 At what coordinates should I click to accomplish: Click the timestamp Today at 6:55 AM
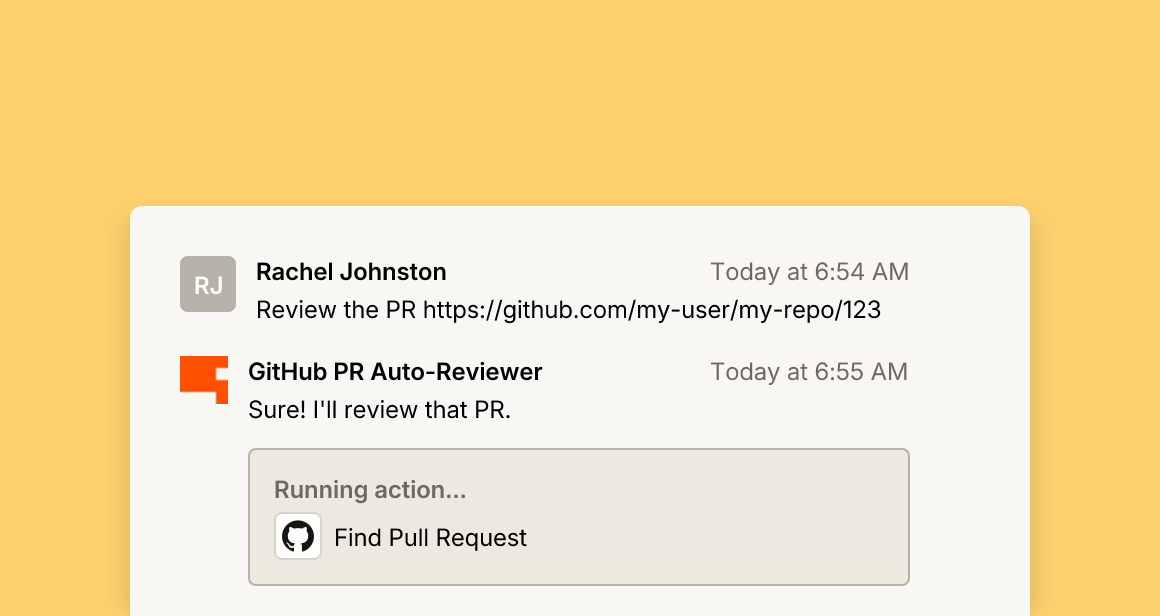click(x=809, y=371)
